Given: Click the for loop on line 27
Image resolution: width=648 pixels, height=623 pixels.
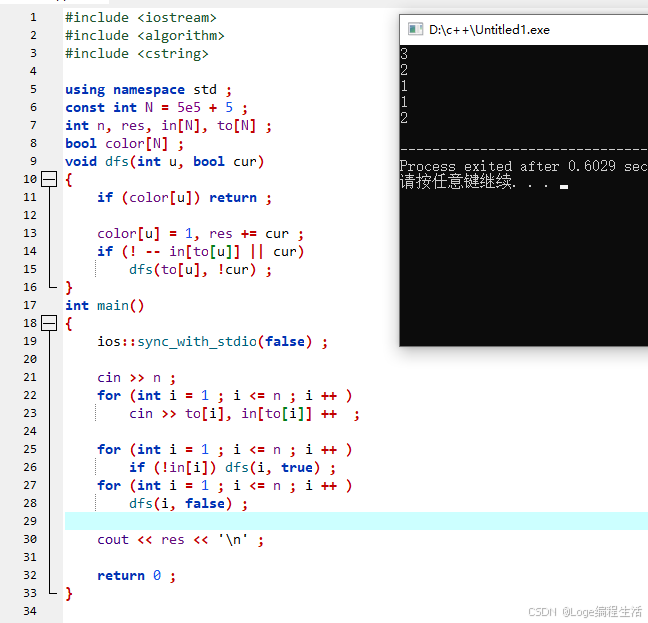Looking at the screenshot, I should click(x=225, y=485).
